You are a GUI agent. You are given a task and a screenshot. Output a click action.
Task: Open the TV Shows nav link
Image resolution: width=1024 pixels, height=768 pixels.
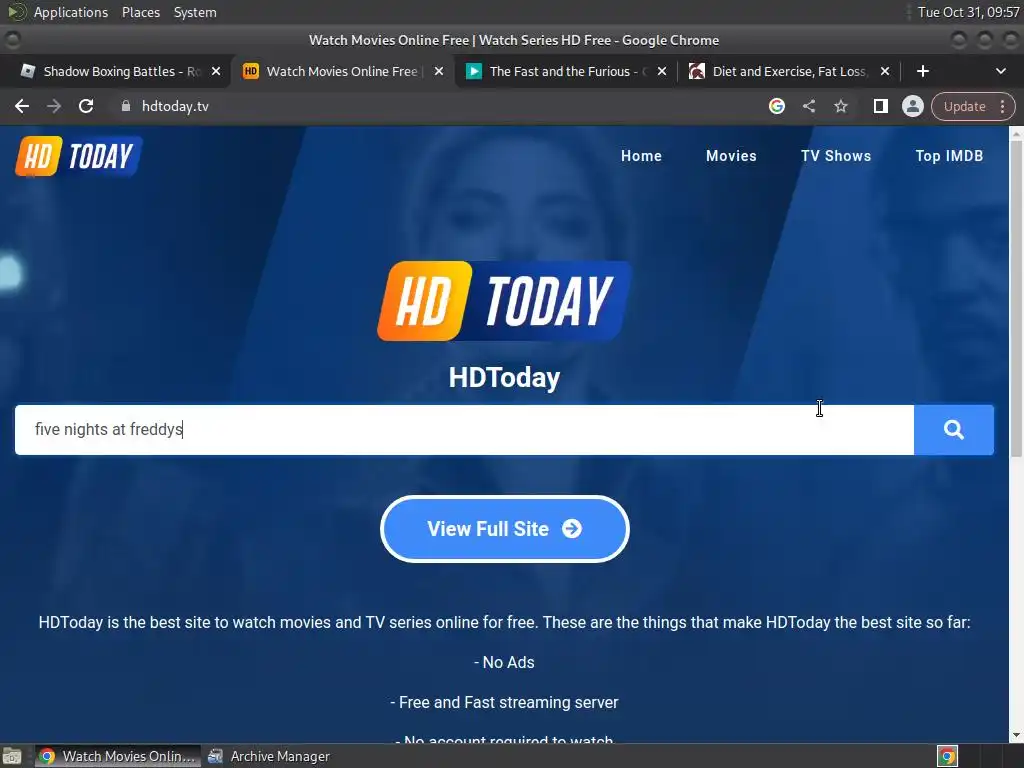click(x=836, y=156)
